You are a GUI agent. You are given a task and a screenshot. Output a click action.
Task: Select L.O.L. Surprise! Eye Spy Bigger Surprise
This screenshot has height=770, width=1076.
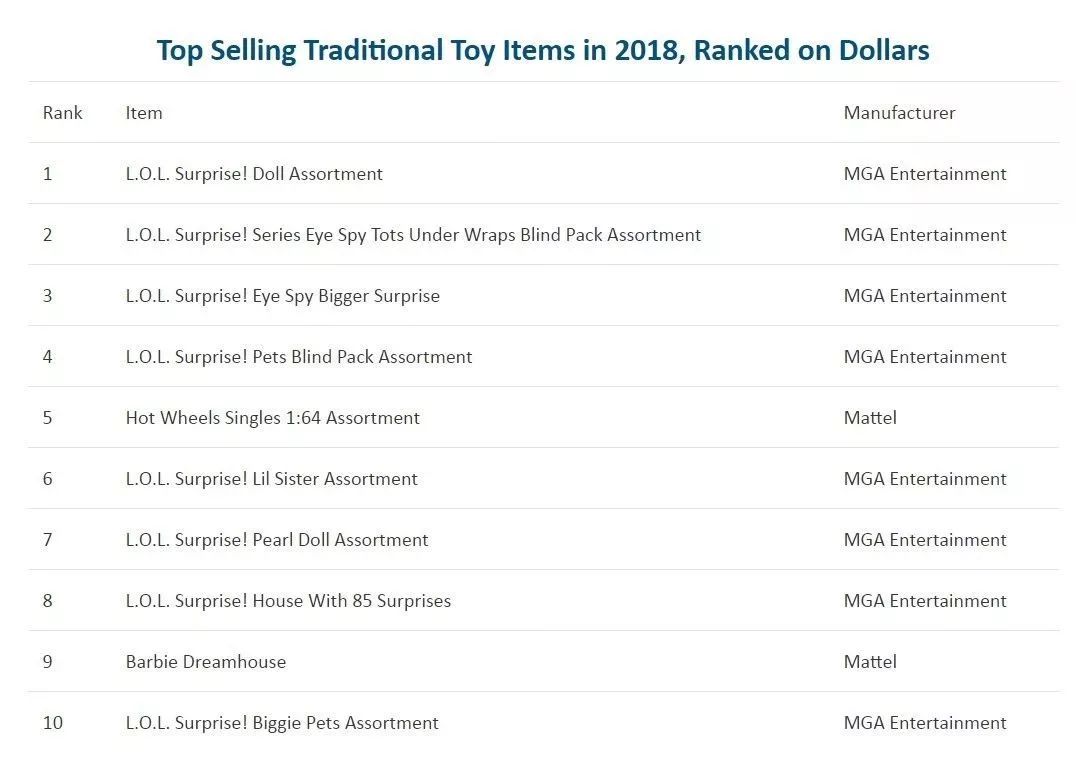282,296
